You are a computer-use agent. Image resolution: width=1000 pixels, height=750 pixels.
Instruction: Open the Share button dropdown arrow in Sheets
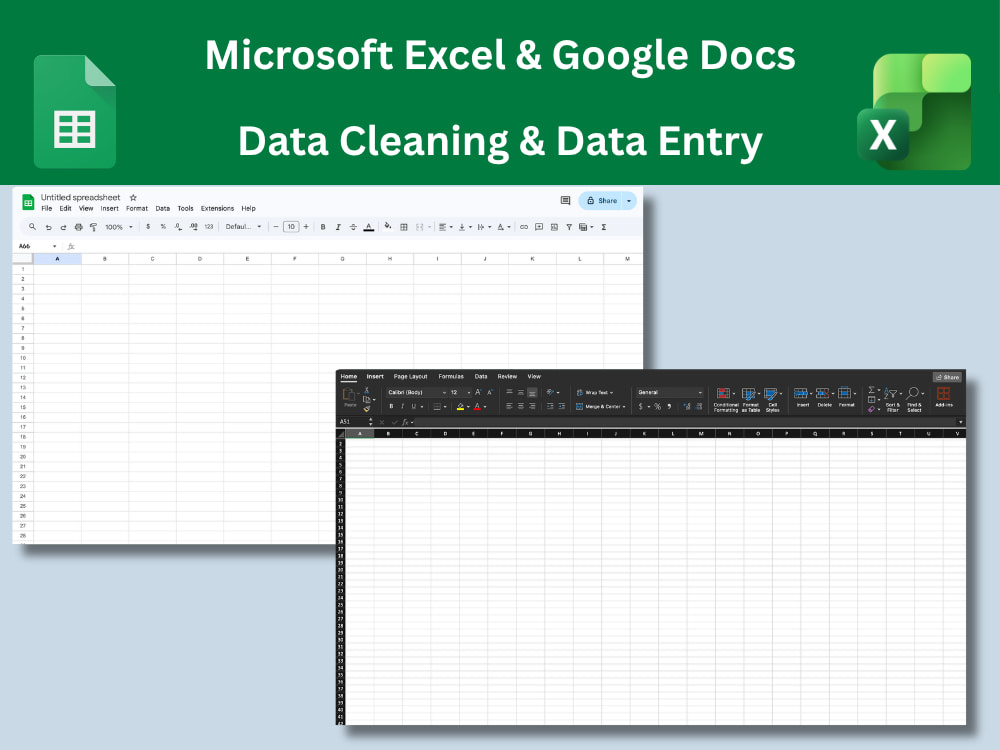pos(629,201)
